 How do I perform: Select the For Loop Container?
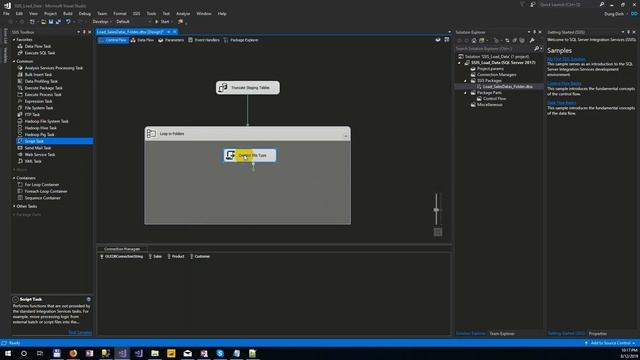tap(42, 185)
